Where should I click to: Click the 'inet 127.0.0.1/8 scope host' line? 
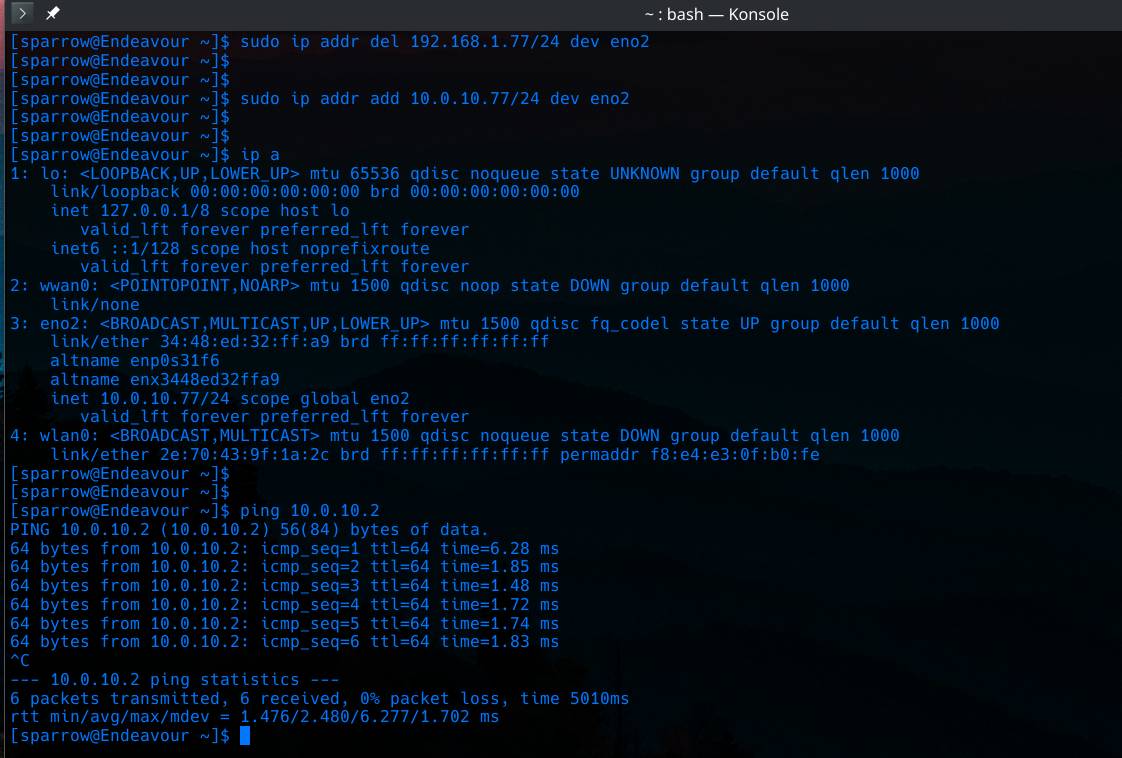click(x=200, y=211)
